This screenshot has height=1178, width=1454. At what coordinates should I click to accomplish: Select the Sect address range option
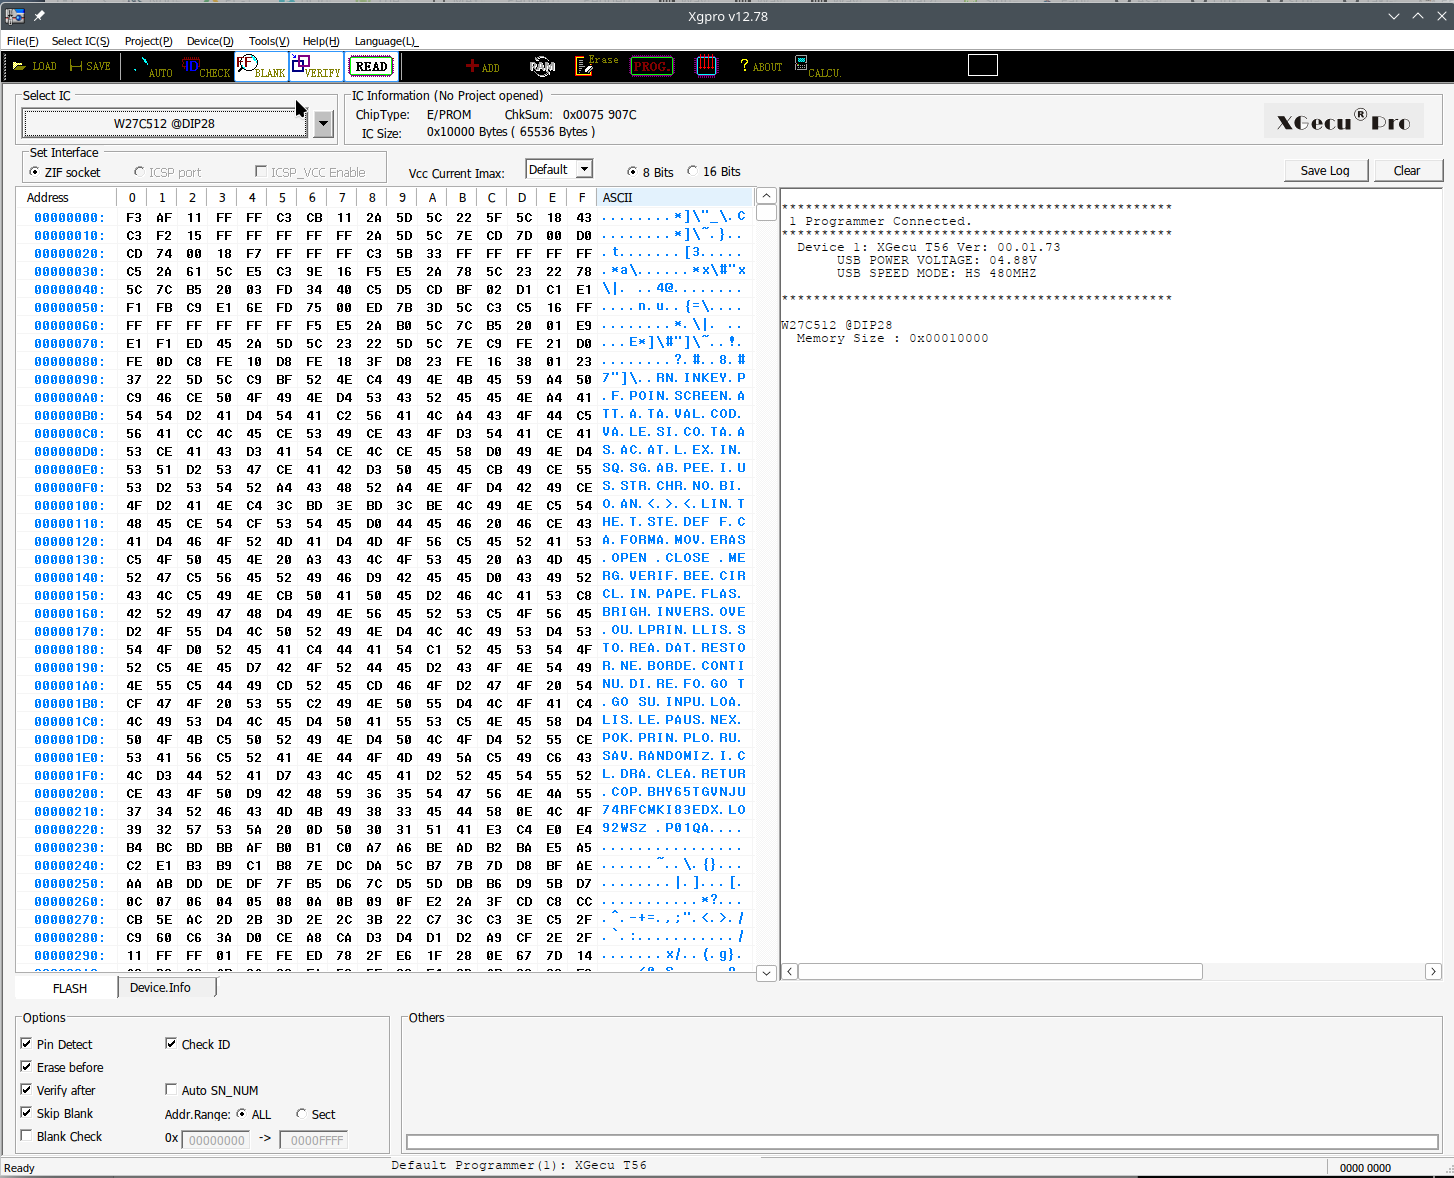coord(301,1114)
